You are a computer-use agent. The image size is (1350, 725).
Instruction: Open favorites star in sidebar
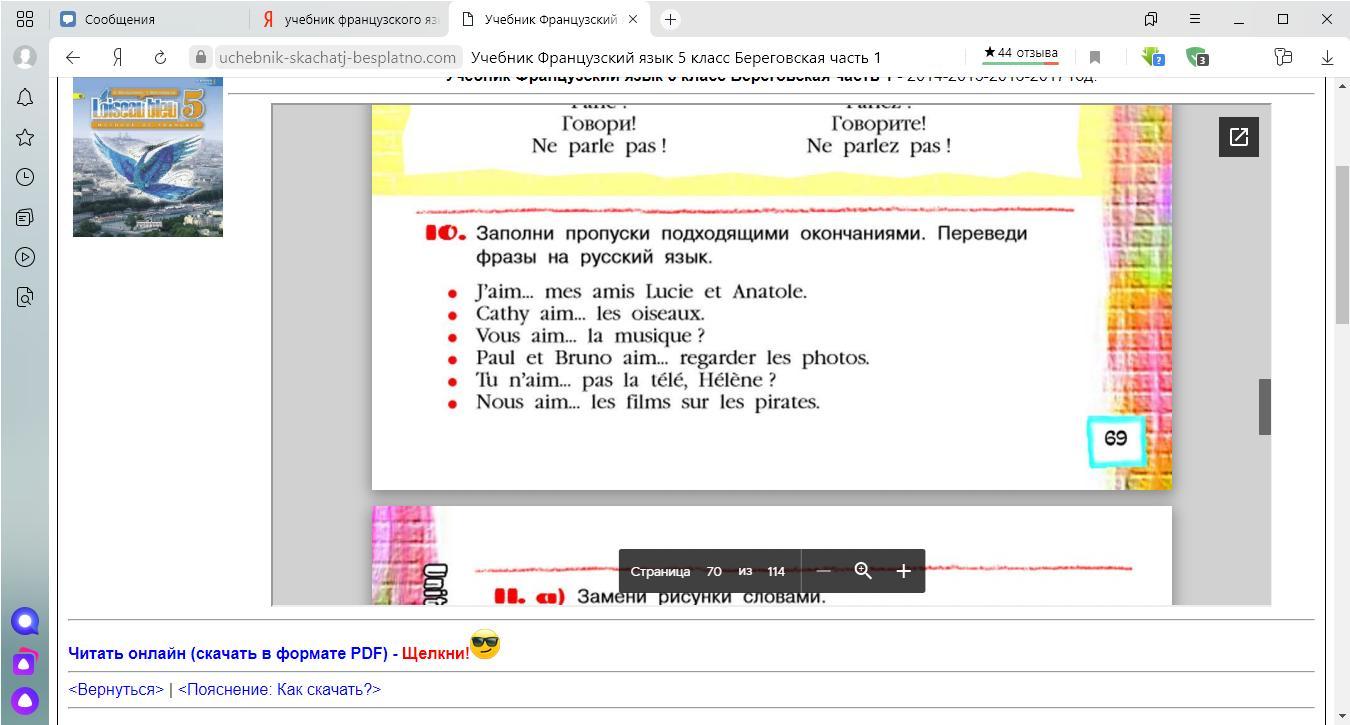tap(25, 137)
